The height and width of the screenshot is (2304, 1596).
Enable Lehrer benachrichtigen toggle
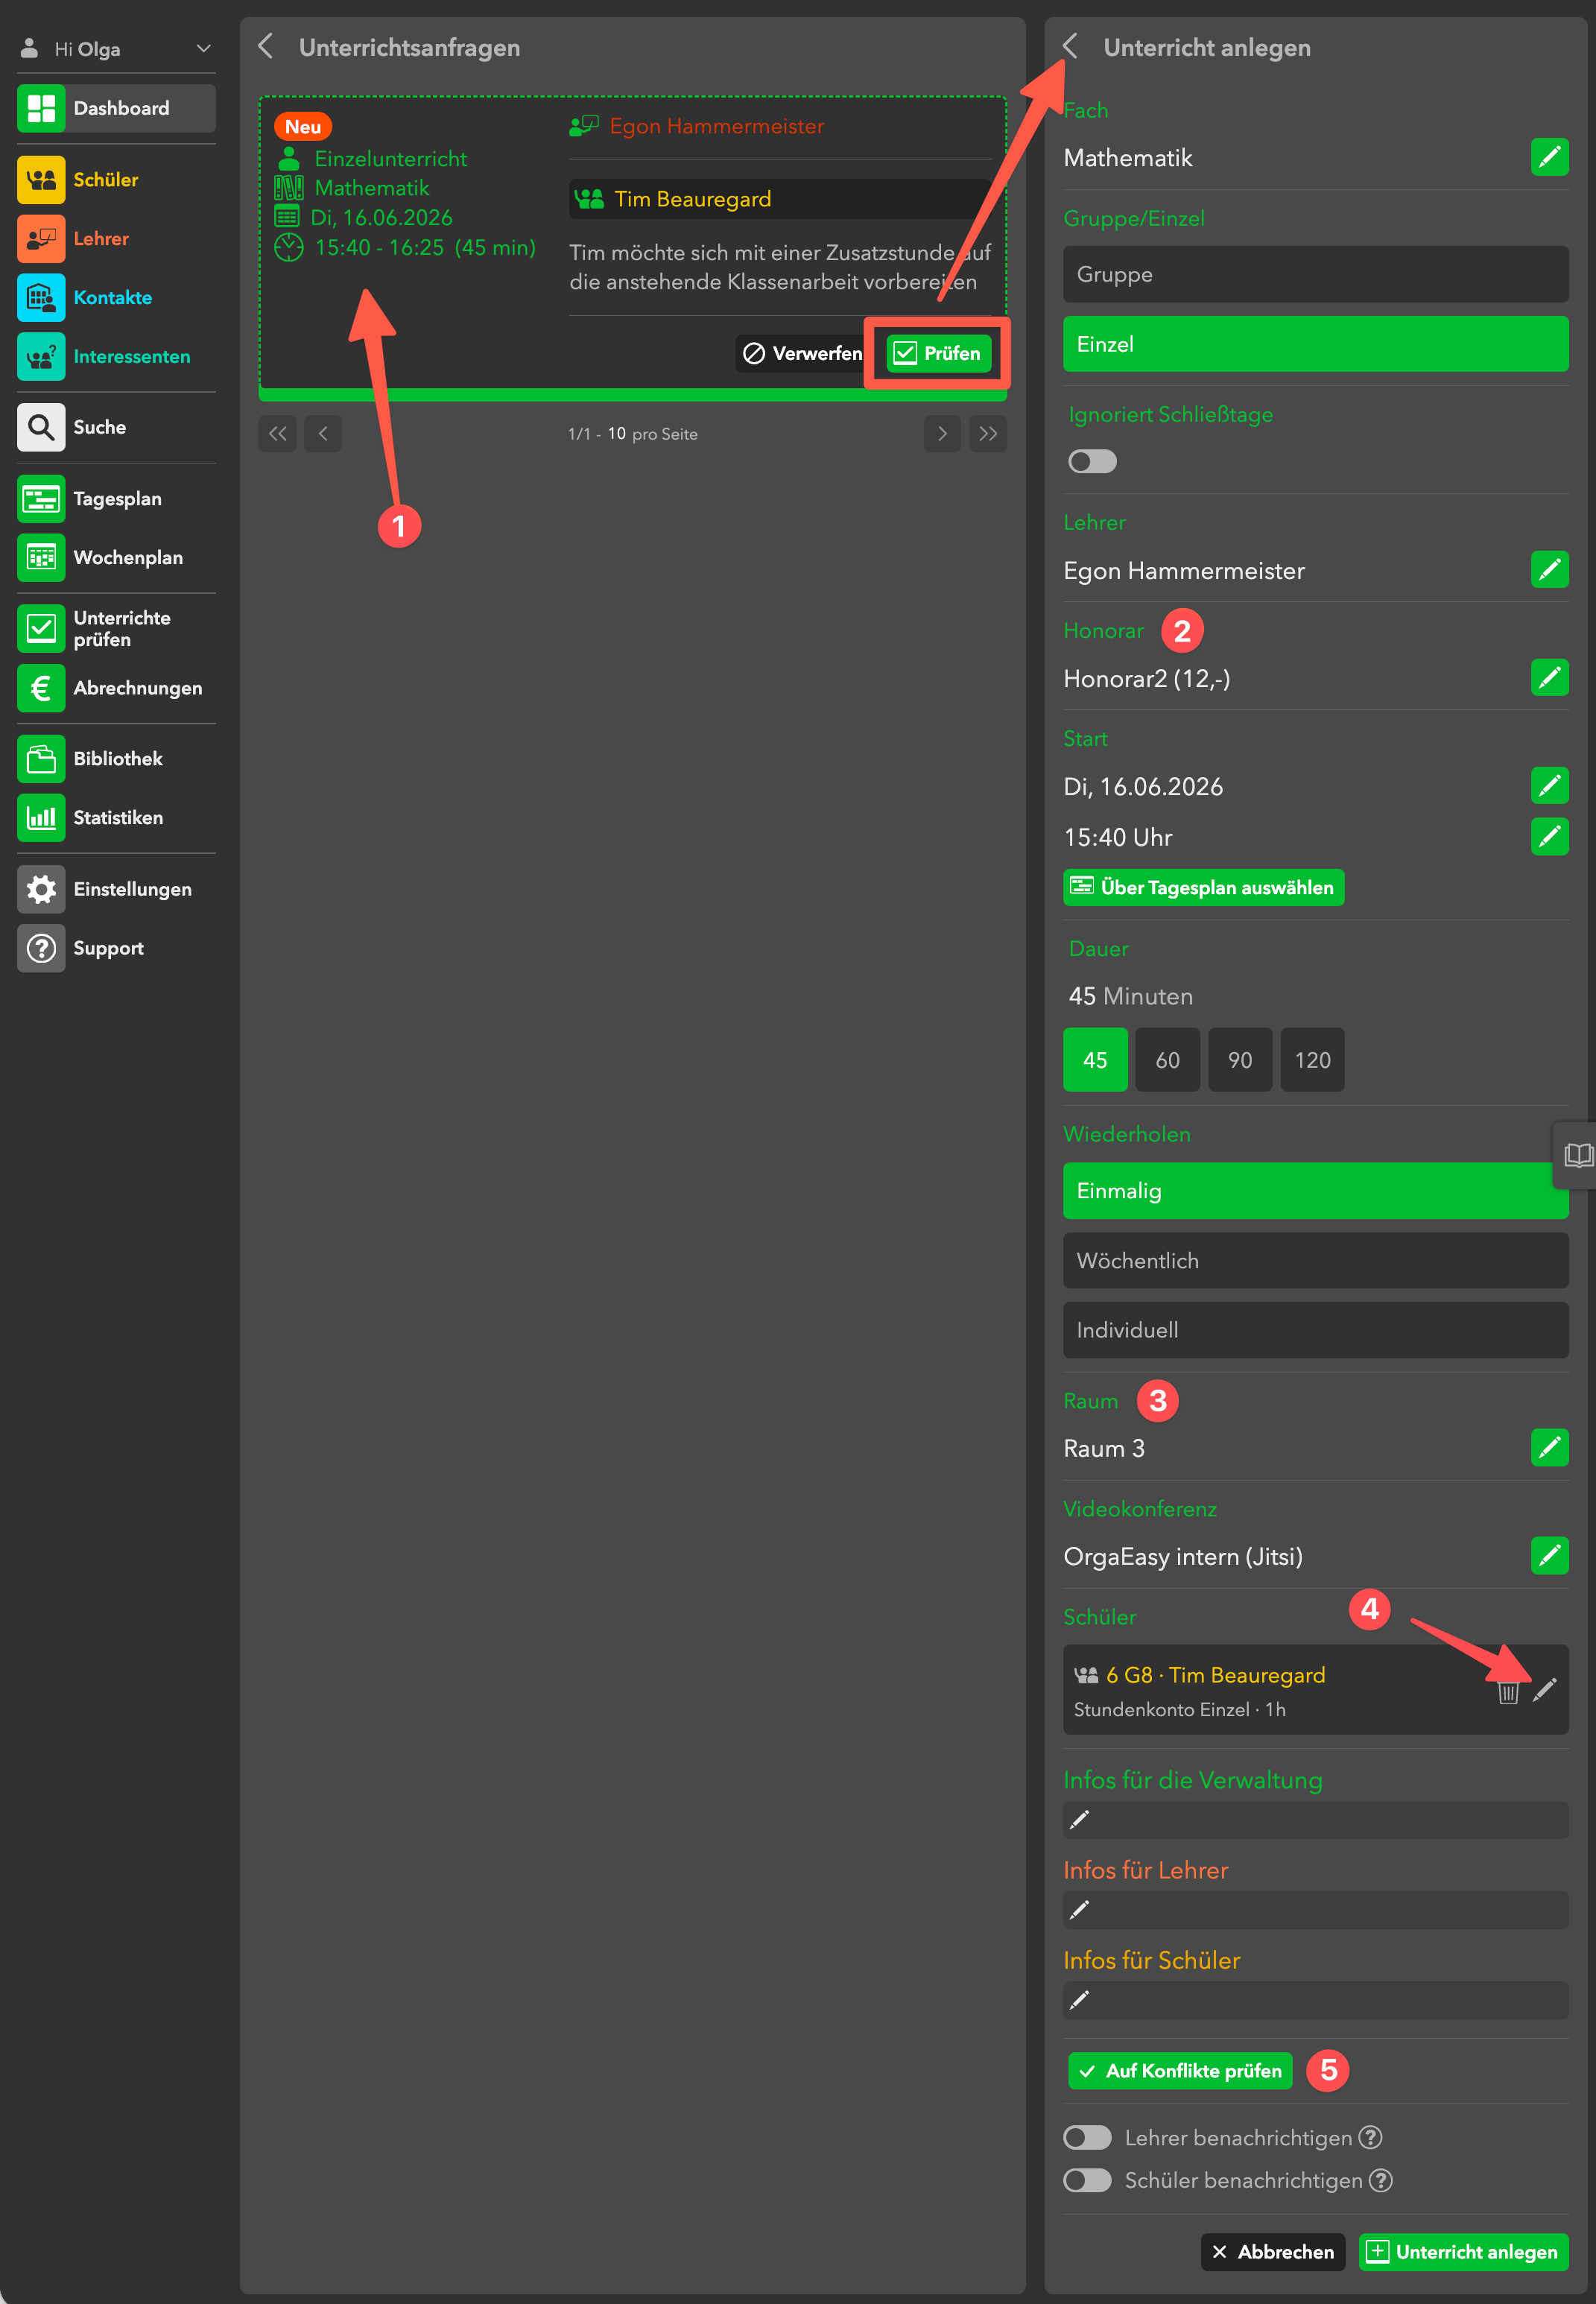point(1087,2137)
